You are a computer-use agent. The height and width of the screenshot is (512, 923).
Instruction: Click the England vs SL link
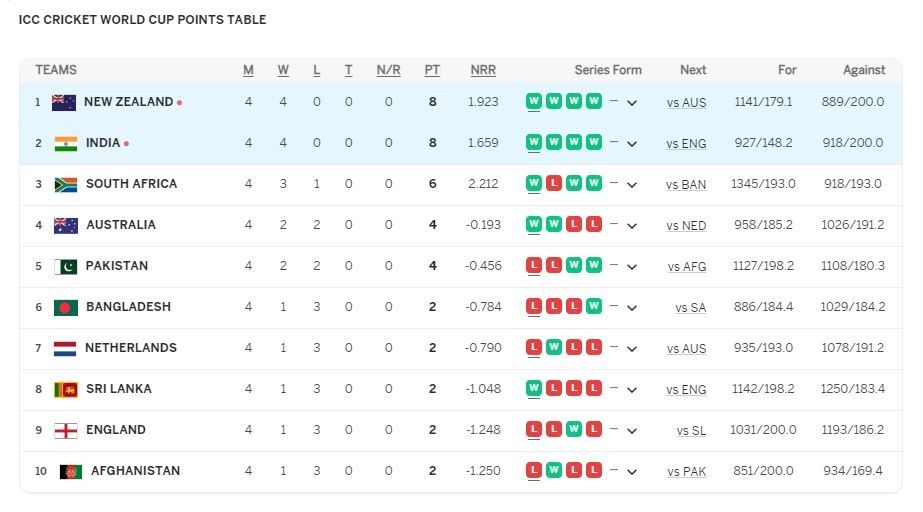click(x=691, y=431)
